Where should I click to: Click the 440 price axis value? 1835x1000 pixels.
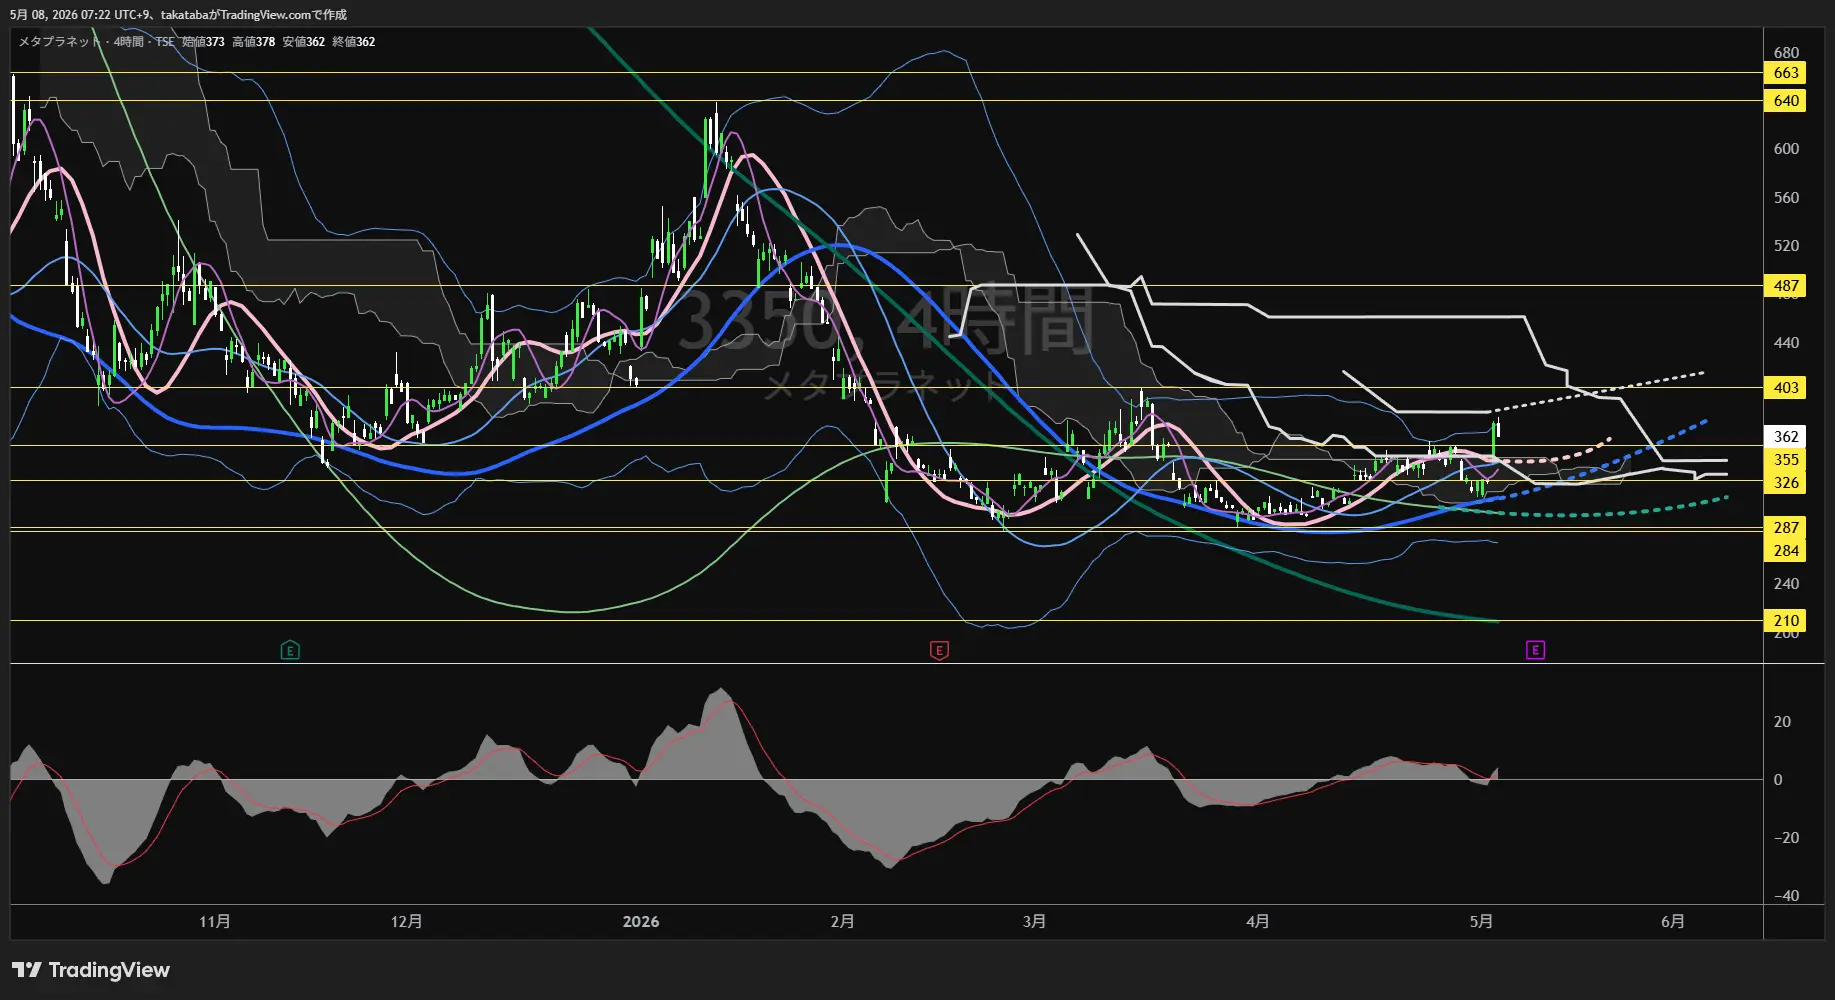pyautogui.click(x=1786, y=343)
